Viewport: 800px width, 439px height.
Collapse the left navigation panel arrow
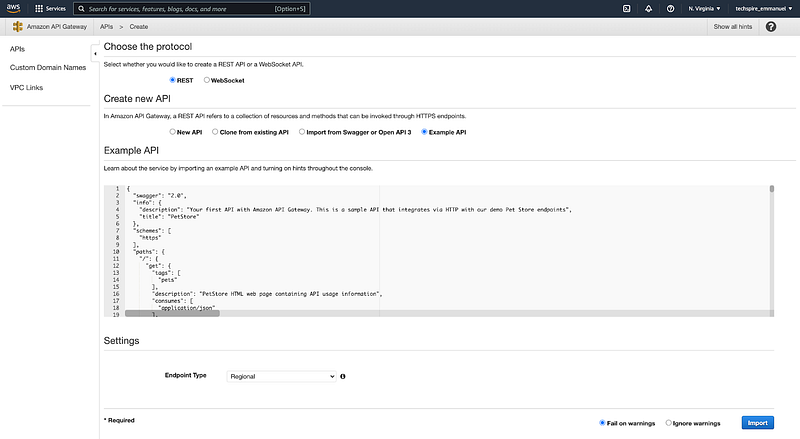tap(95, 54)
